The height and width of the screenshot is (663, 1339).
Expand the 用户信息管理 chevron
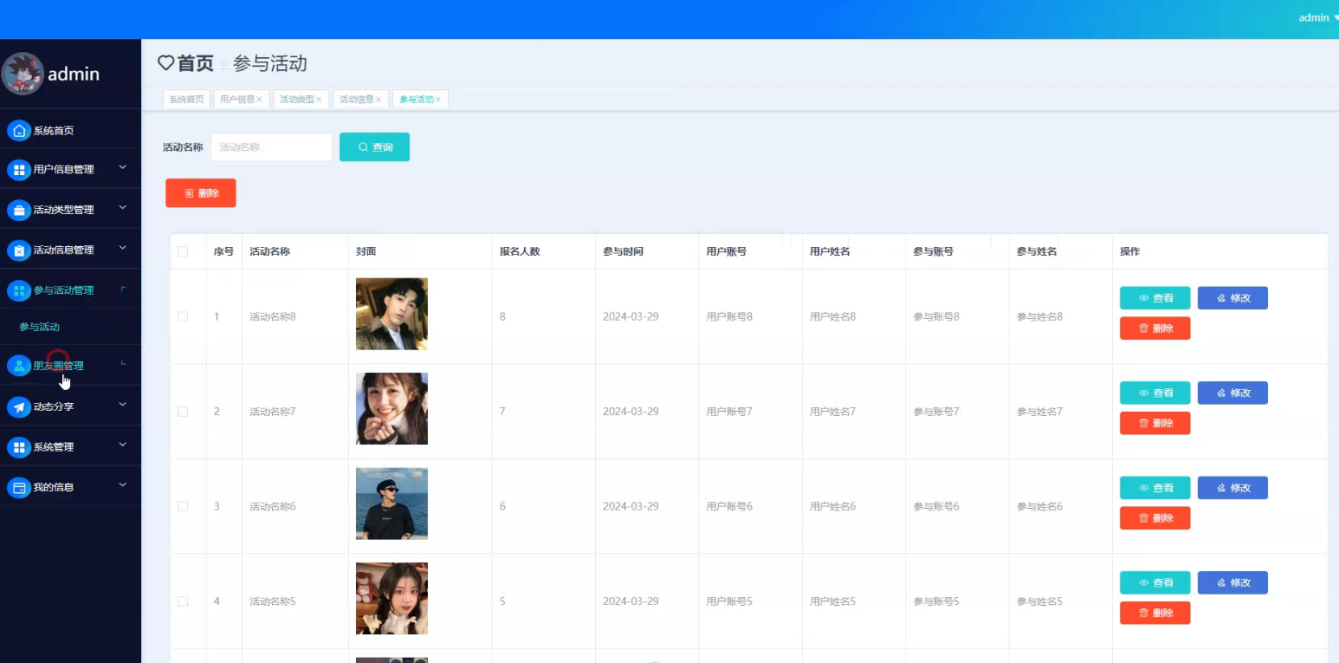(x=123, y=168)
